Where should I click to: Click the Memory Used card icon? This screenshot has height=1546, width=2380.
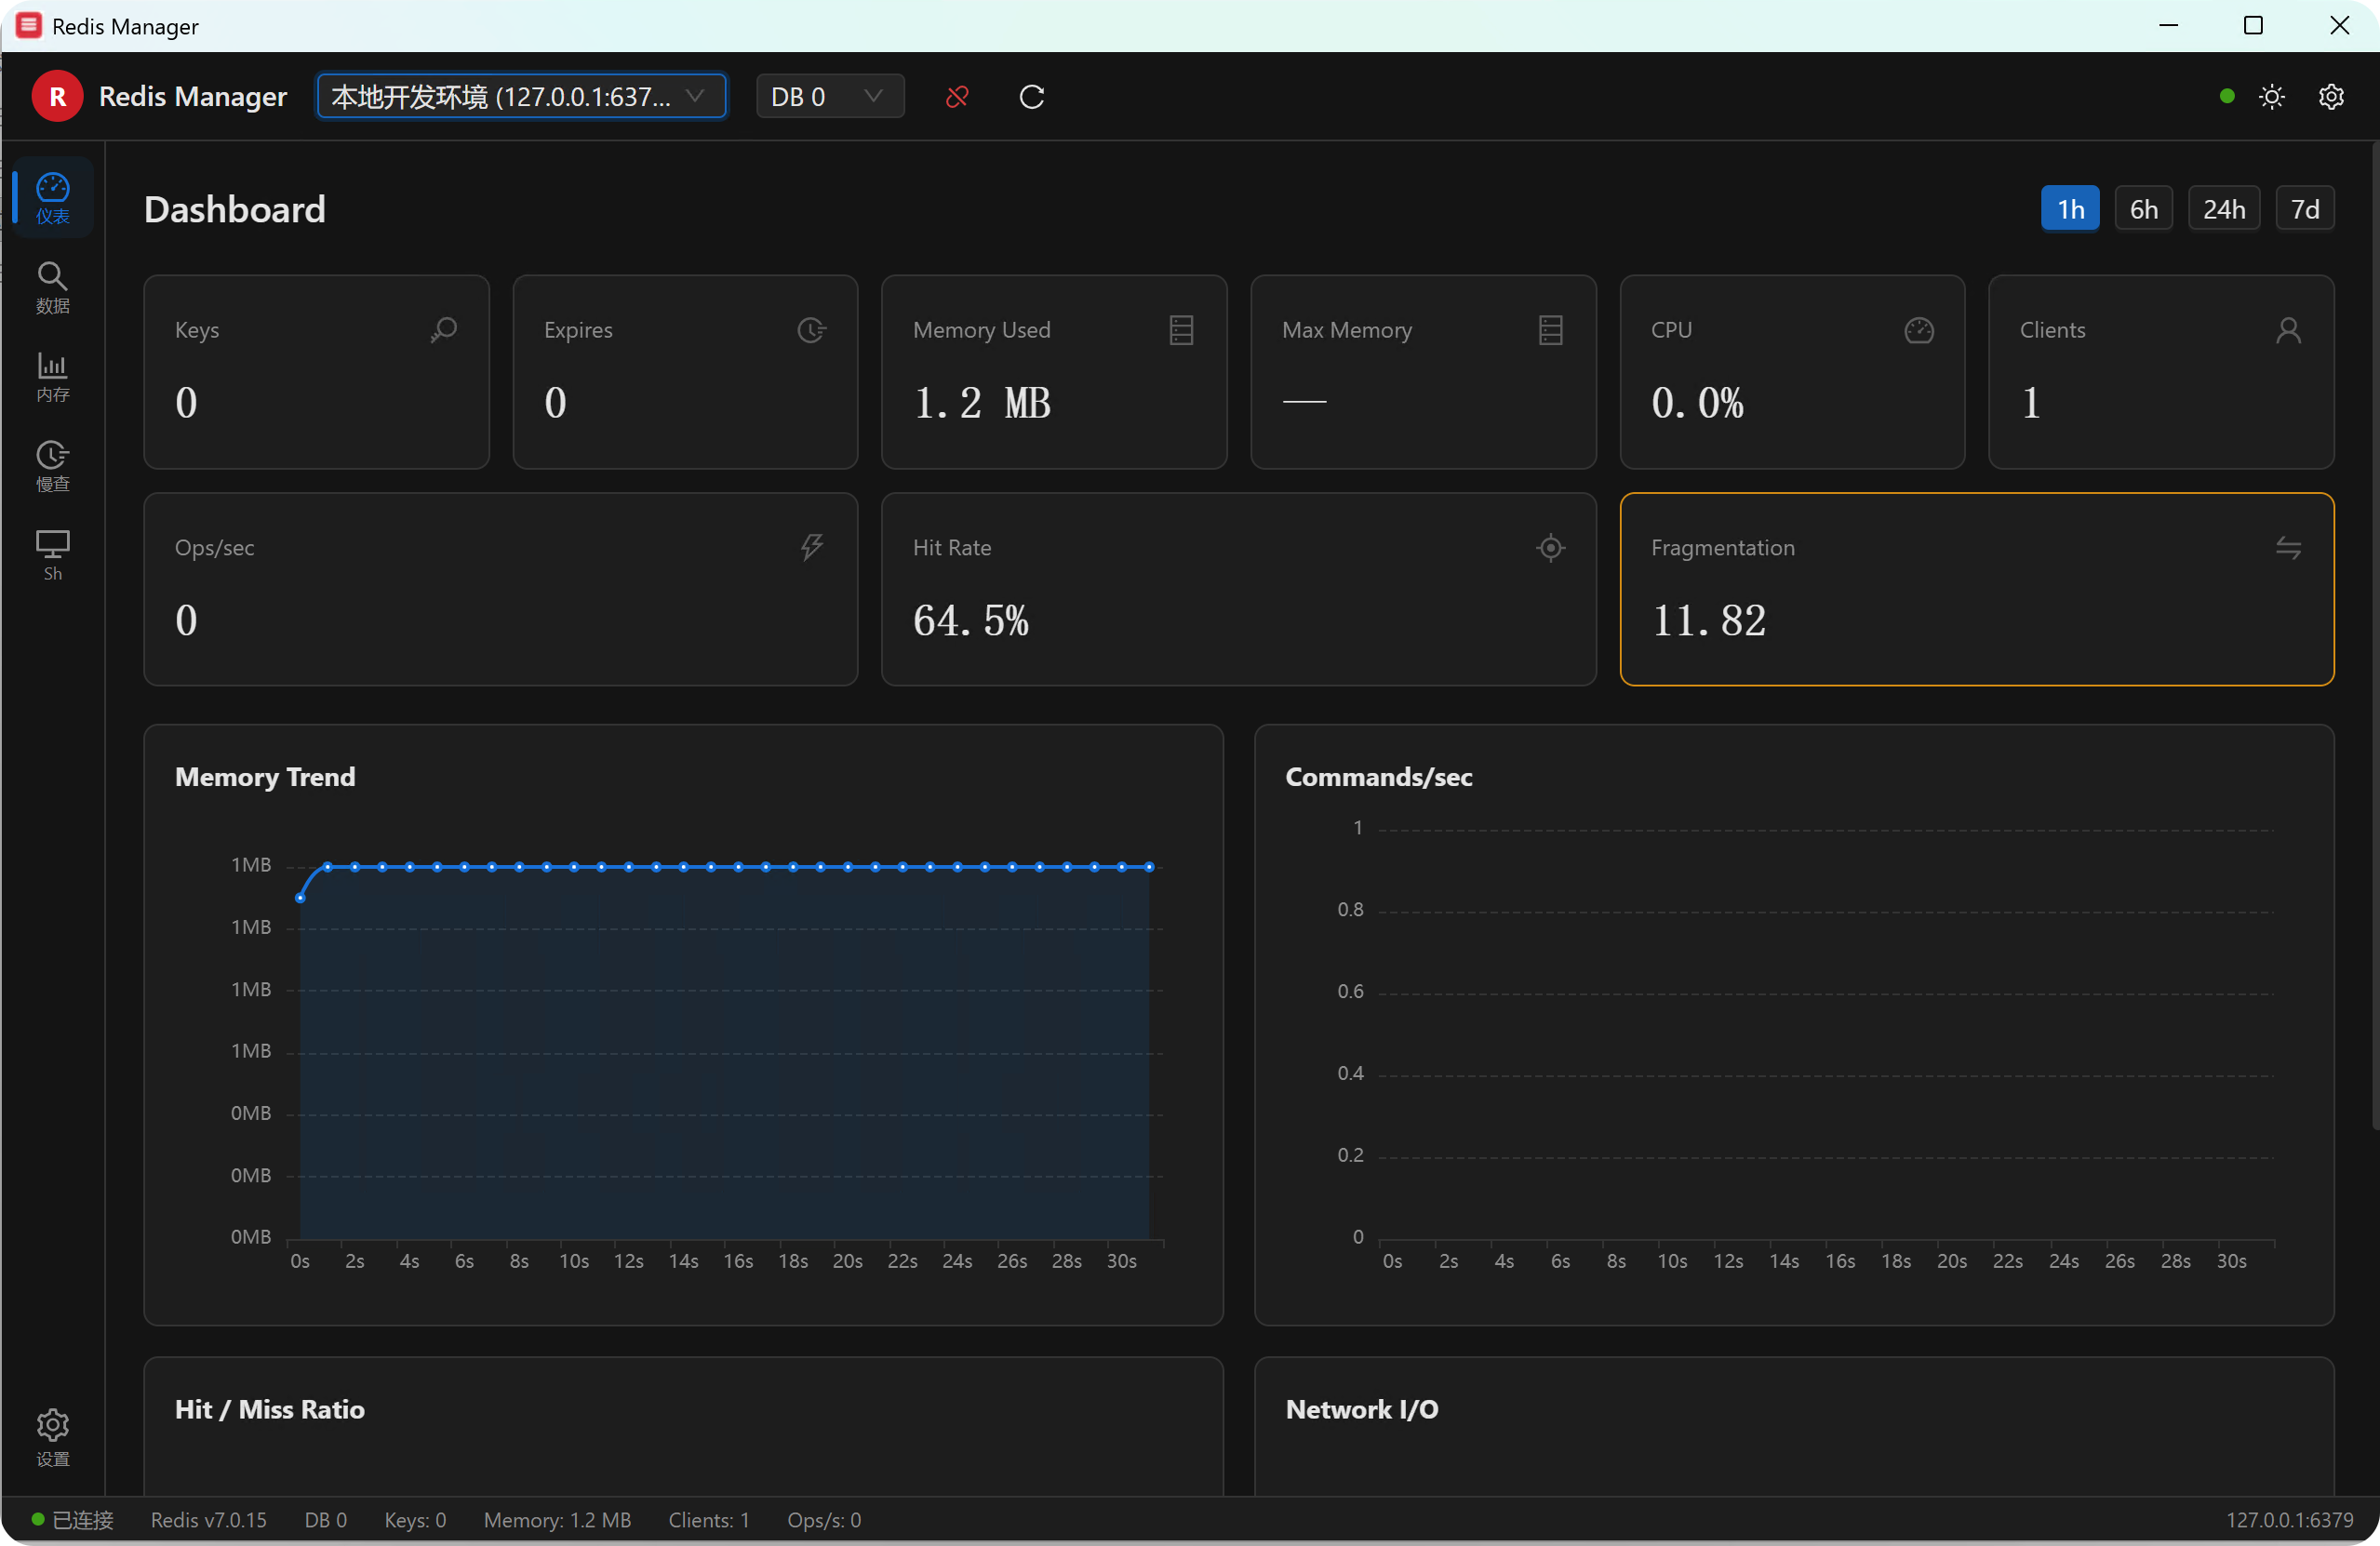coord(1181,330)
